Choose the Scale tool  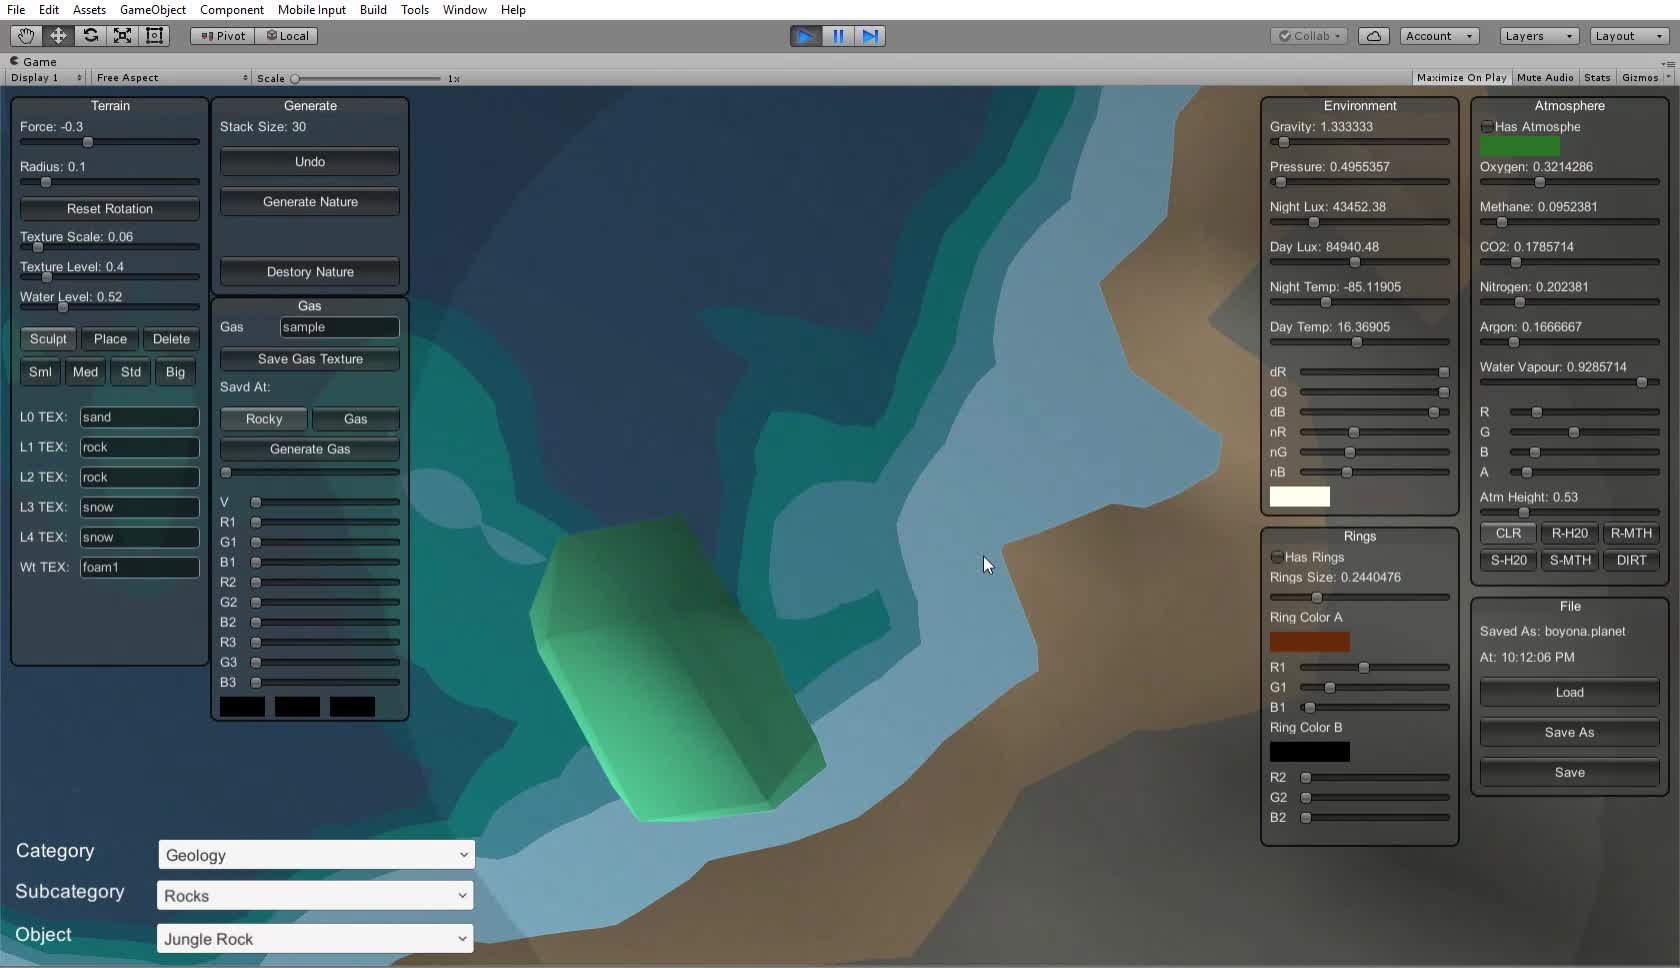(x=122, y=36)
